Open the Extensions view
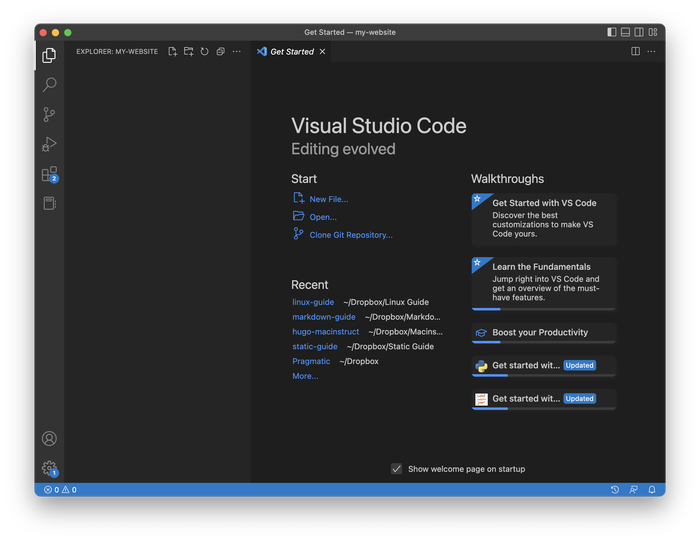Screen dimensions: 700x542 coord(50,174)
